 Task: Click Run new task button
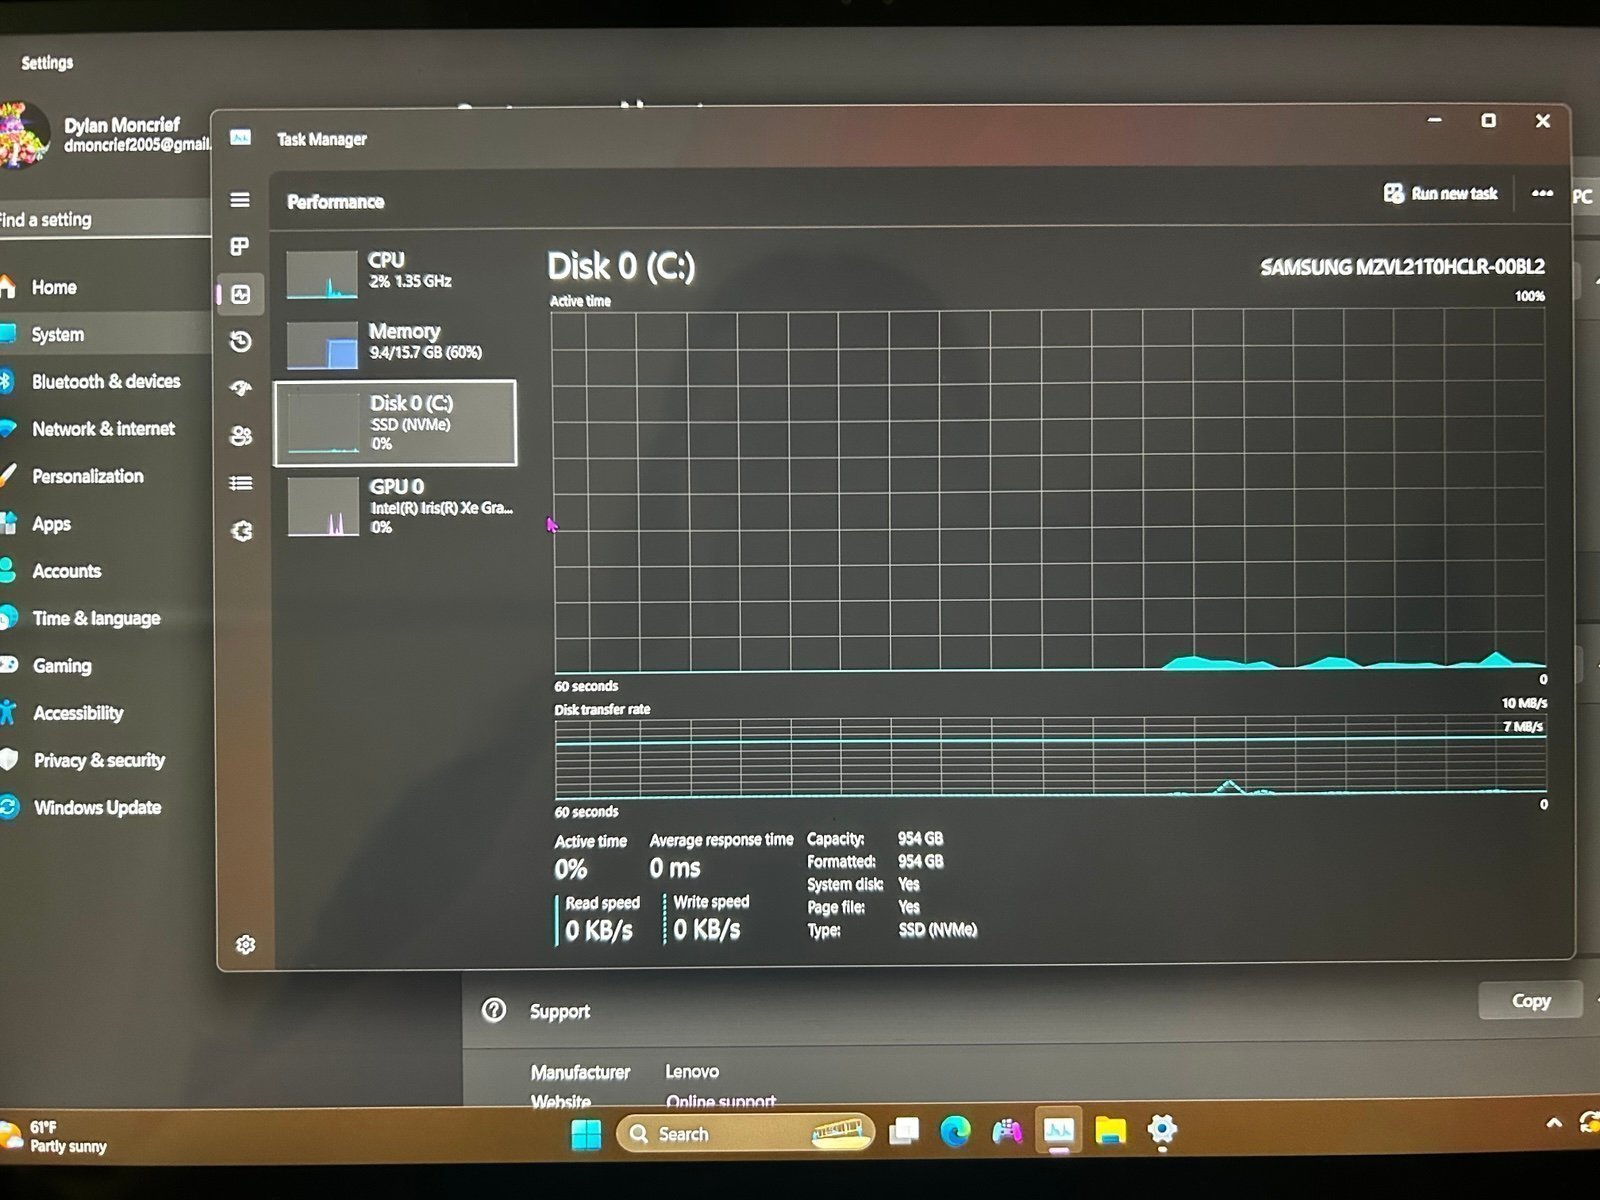click(1440, 193)
